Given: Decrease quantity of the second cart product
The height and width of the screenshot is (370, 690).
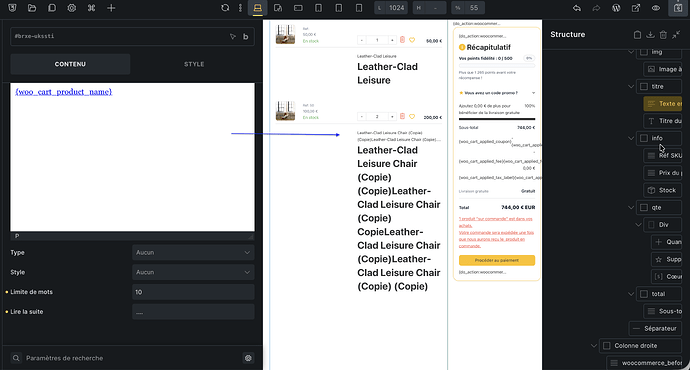Looking at the screenshot, I should [x=362, y=117].
